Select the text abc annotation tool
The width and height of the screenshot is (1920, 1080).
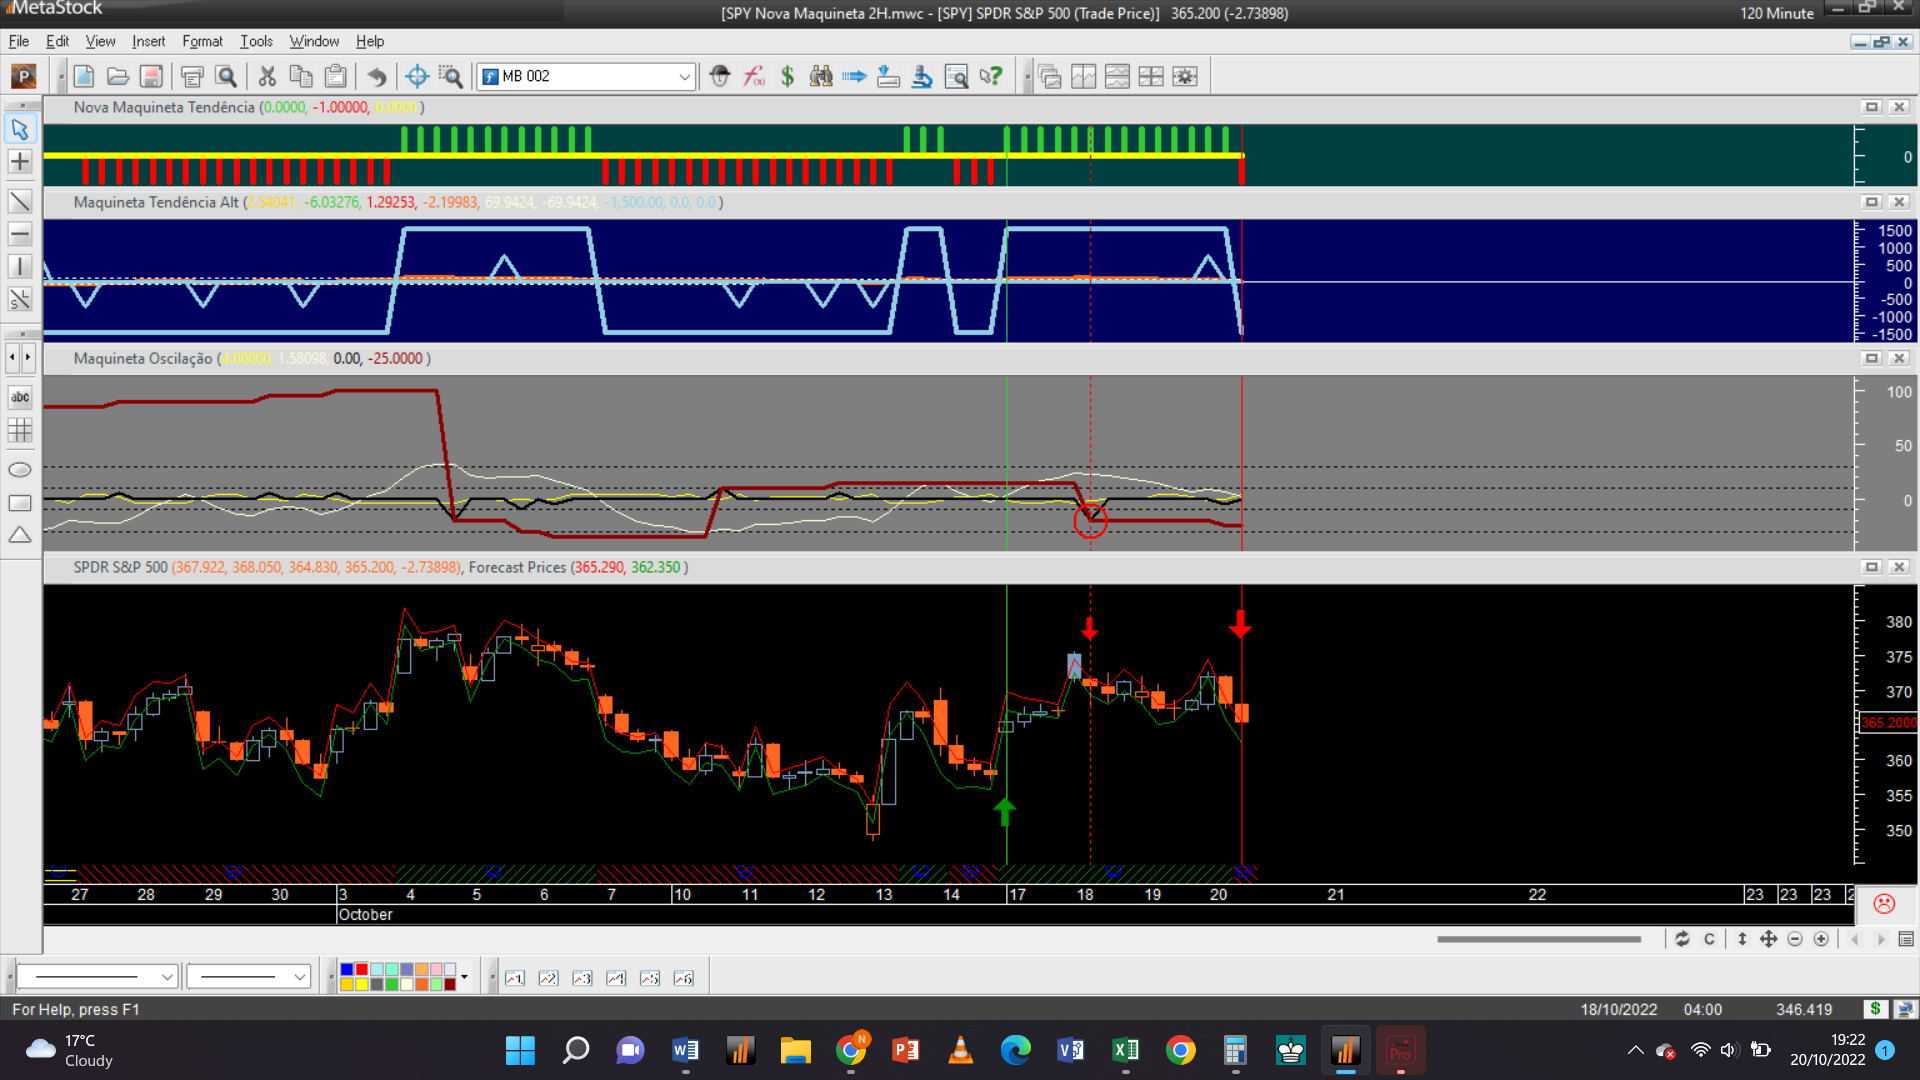tap(20, 397)
